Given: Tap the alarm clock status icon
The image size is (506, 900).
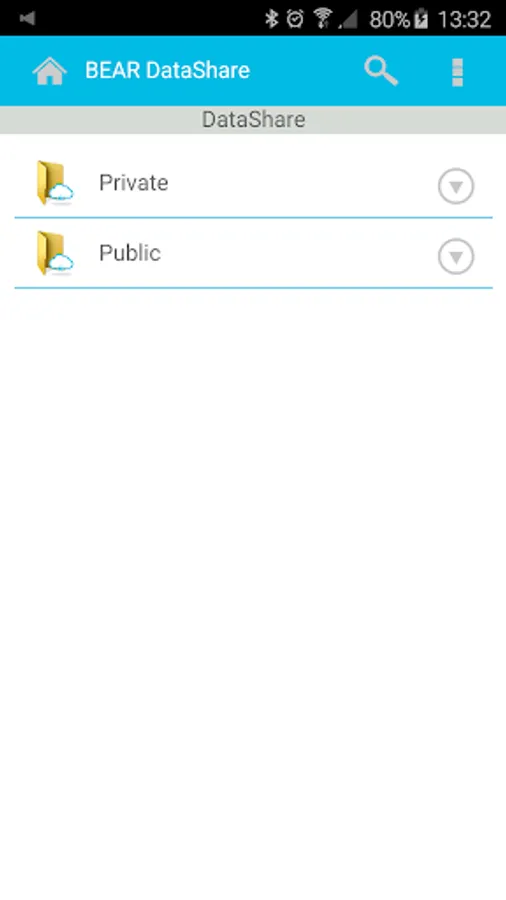Looking at the screenshot, I should click(x=295, y=19).
